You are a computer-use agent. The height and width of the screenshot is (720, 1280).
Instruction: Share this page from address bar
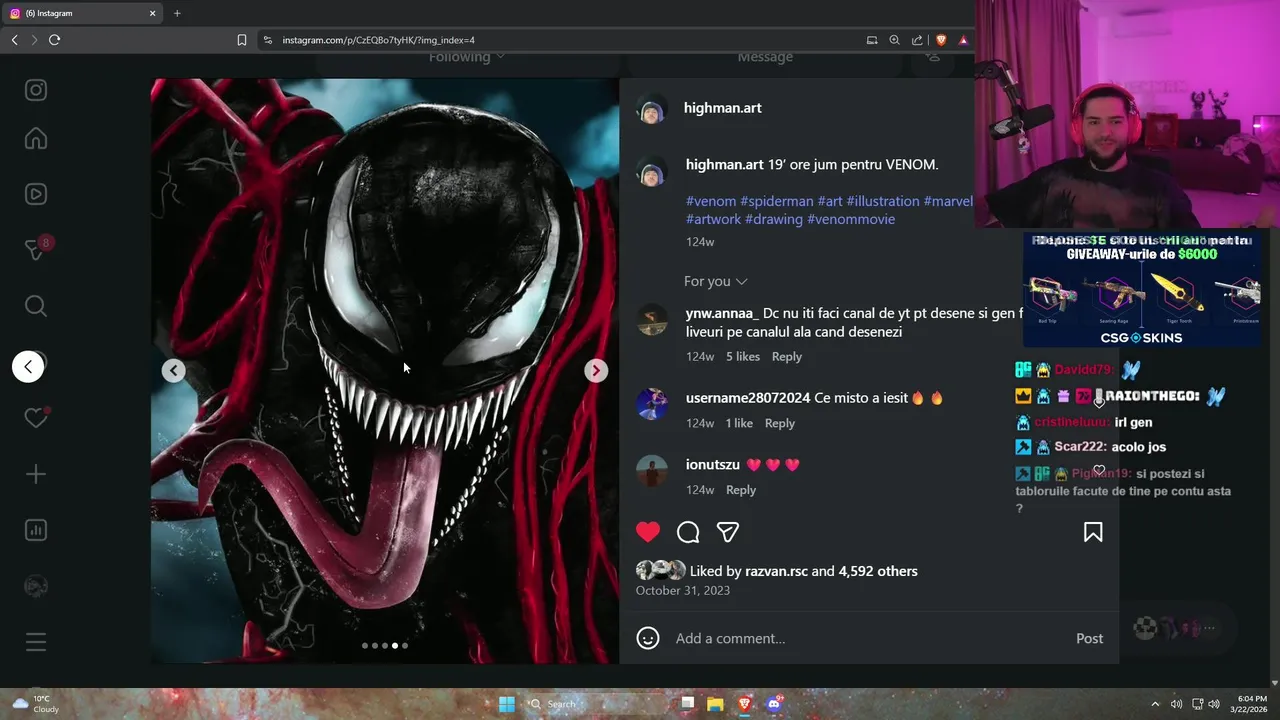[x=917, y=40]
